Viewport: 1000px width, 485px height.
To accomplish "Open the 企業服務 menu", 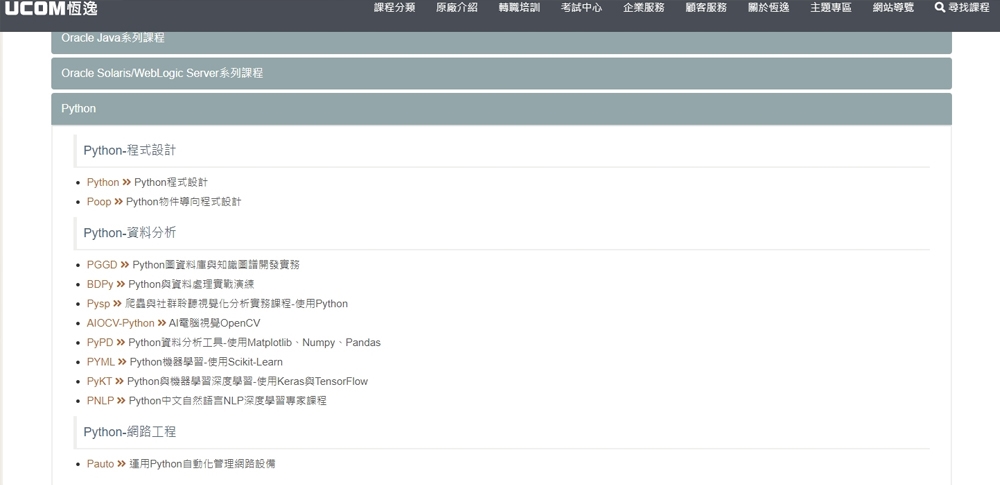I will click(x=643, y=8).
